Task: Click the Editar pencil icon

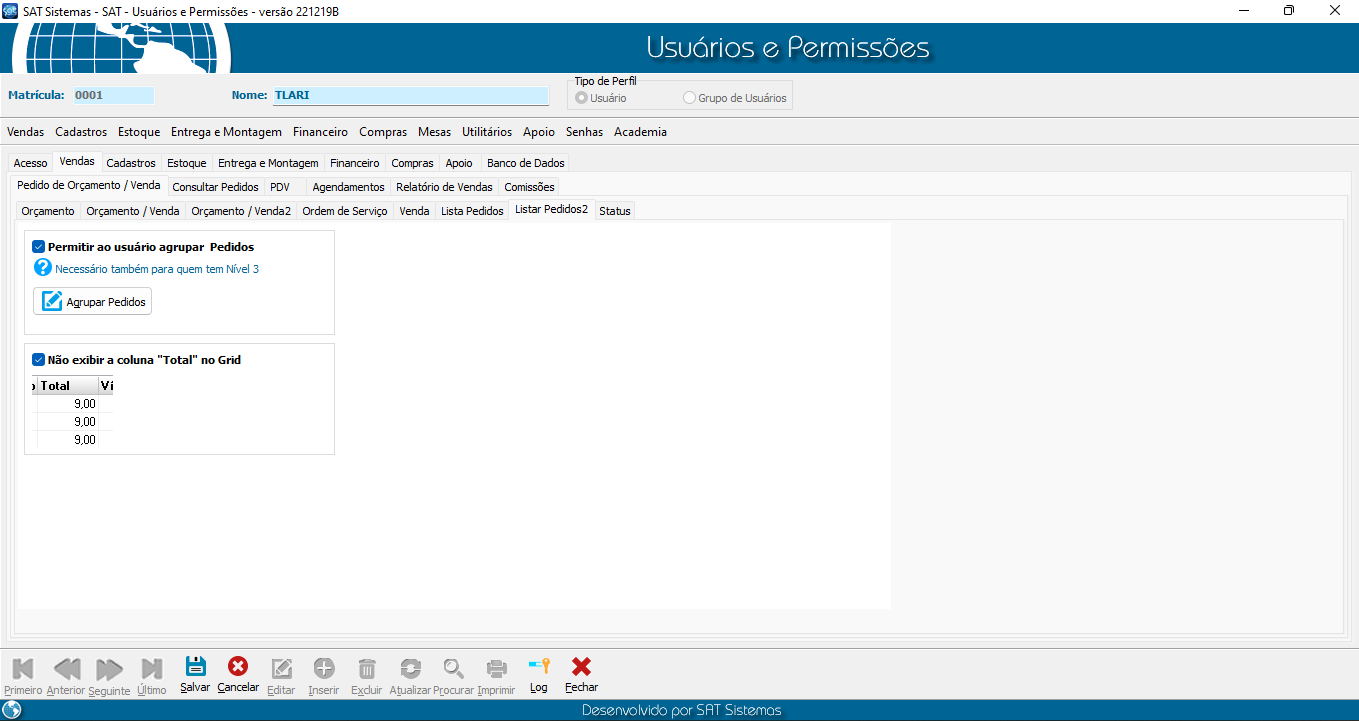Action: (282, 668)
